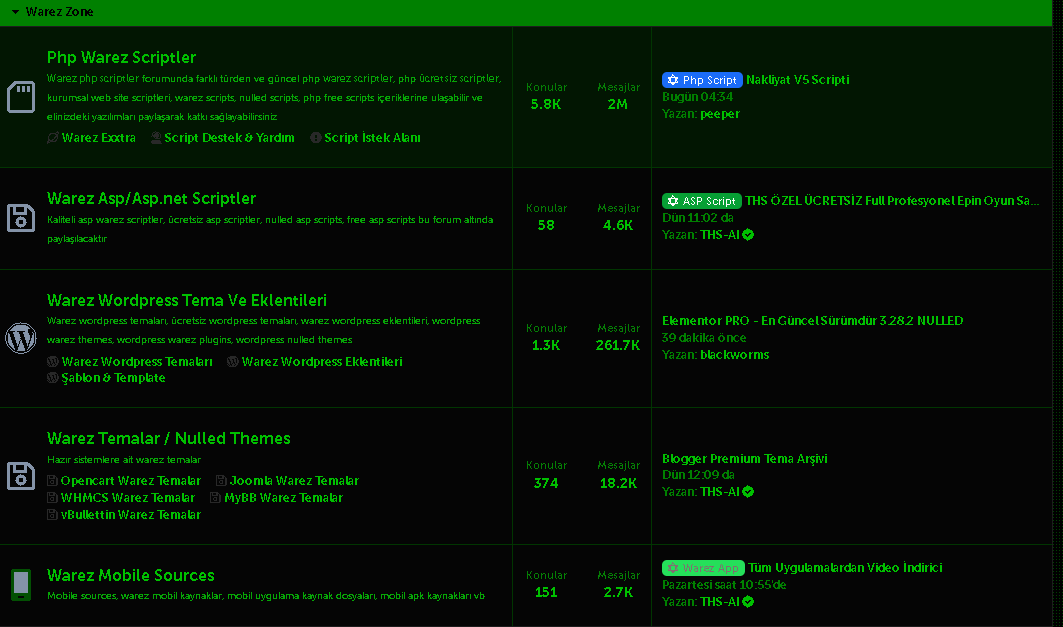
Task: Click the 'Pazartesi saat 10:55'de' timestamp
Action: tap(724, 584)
